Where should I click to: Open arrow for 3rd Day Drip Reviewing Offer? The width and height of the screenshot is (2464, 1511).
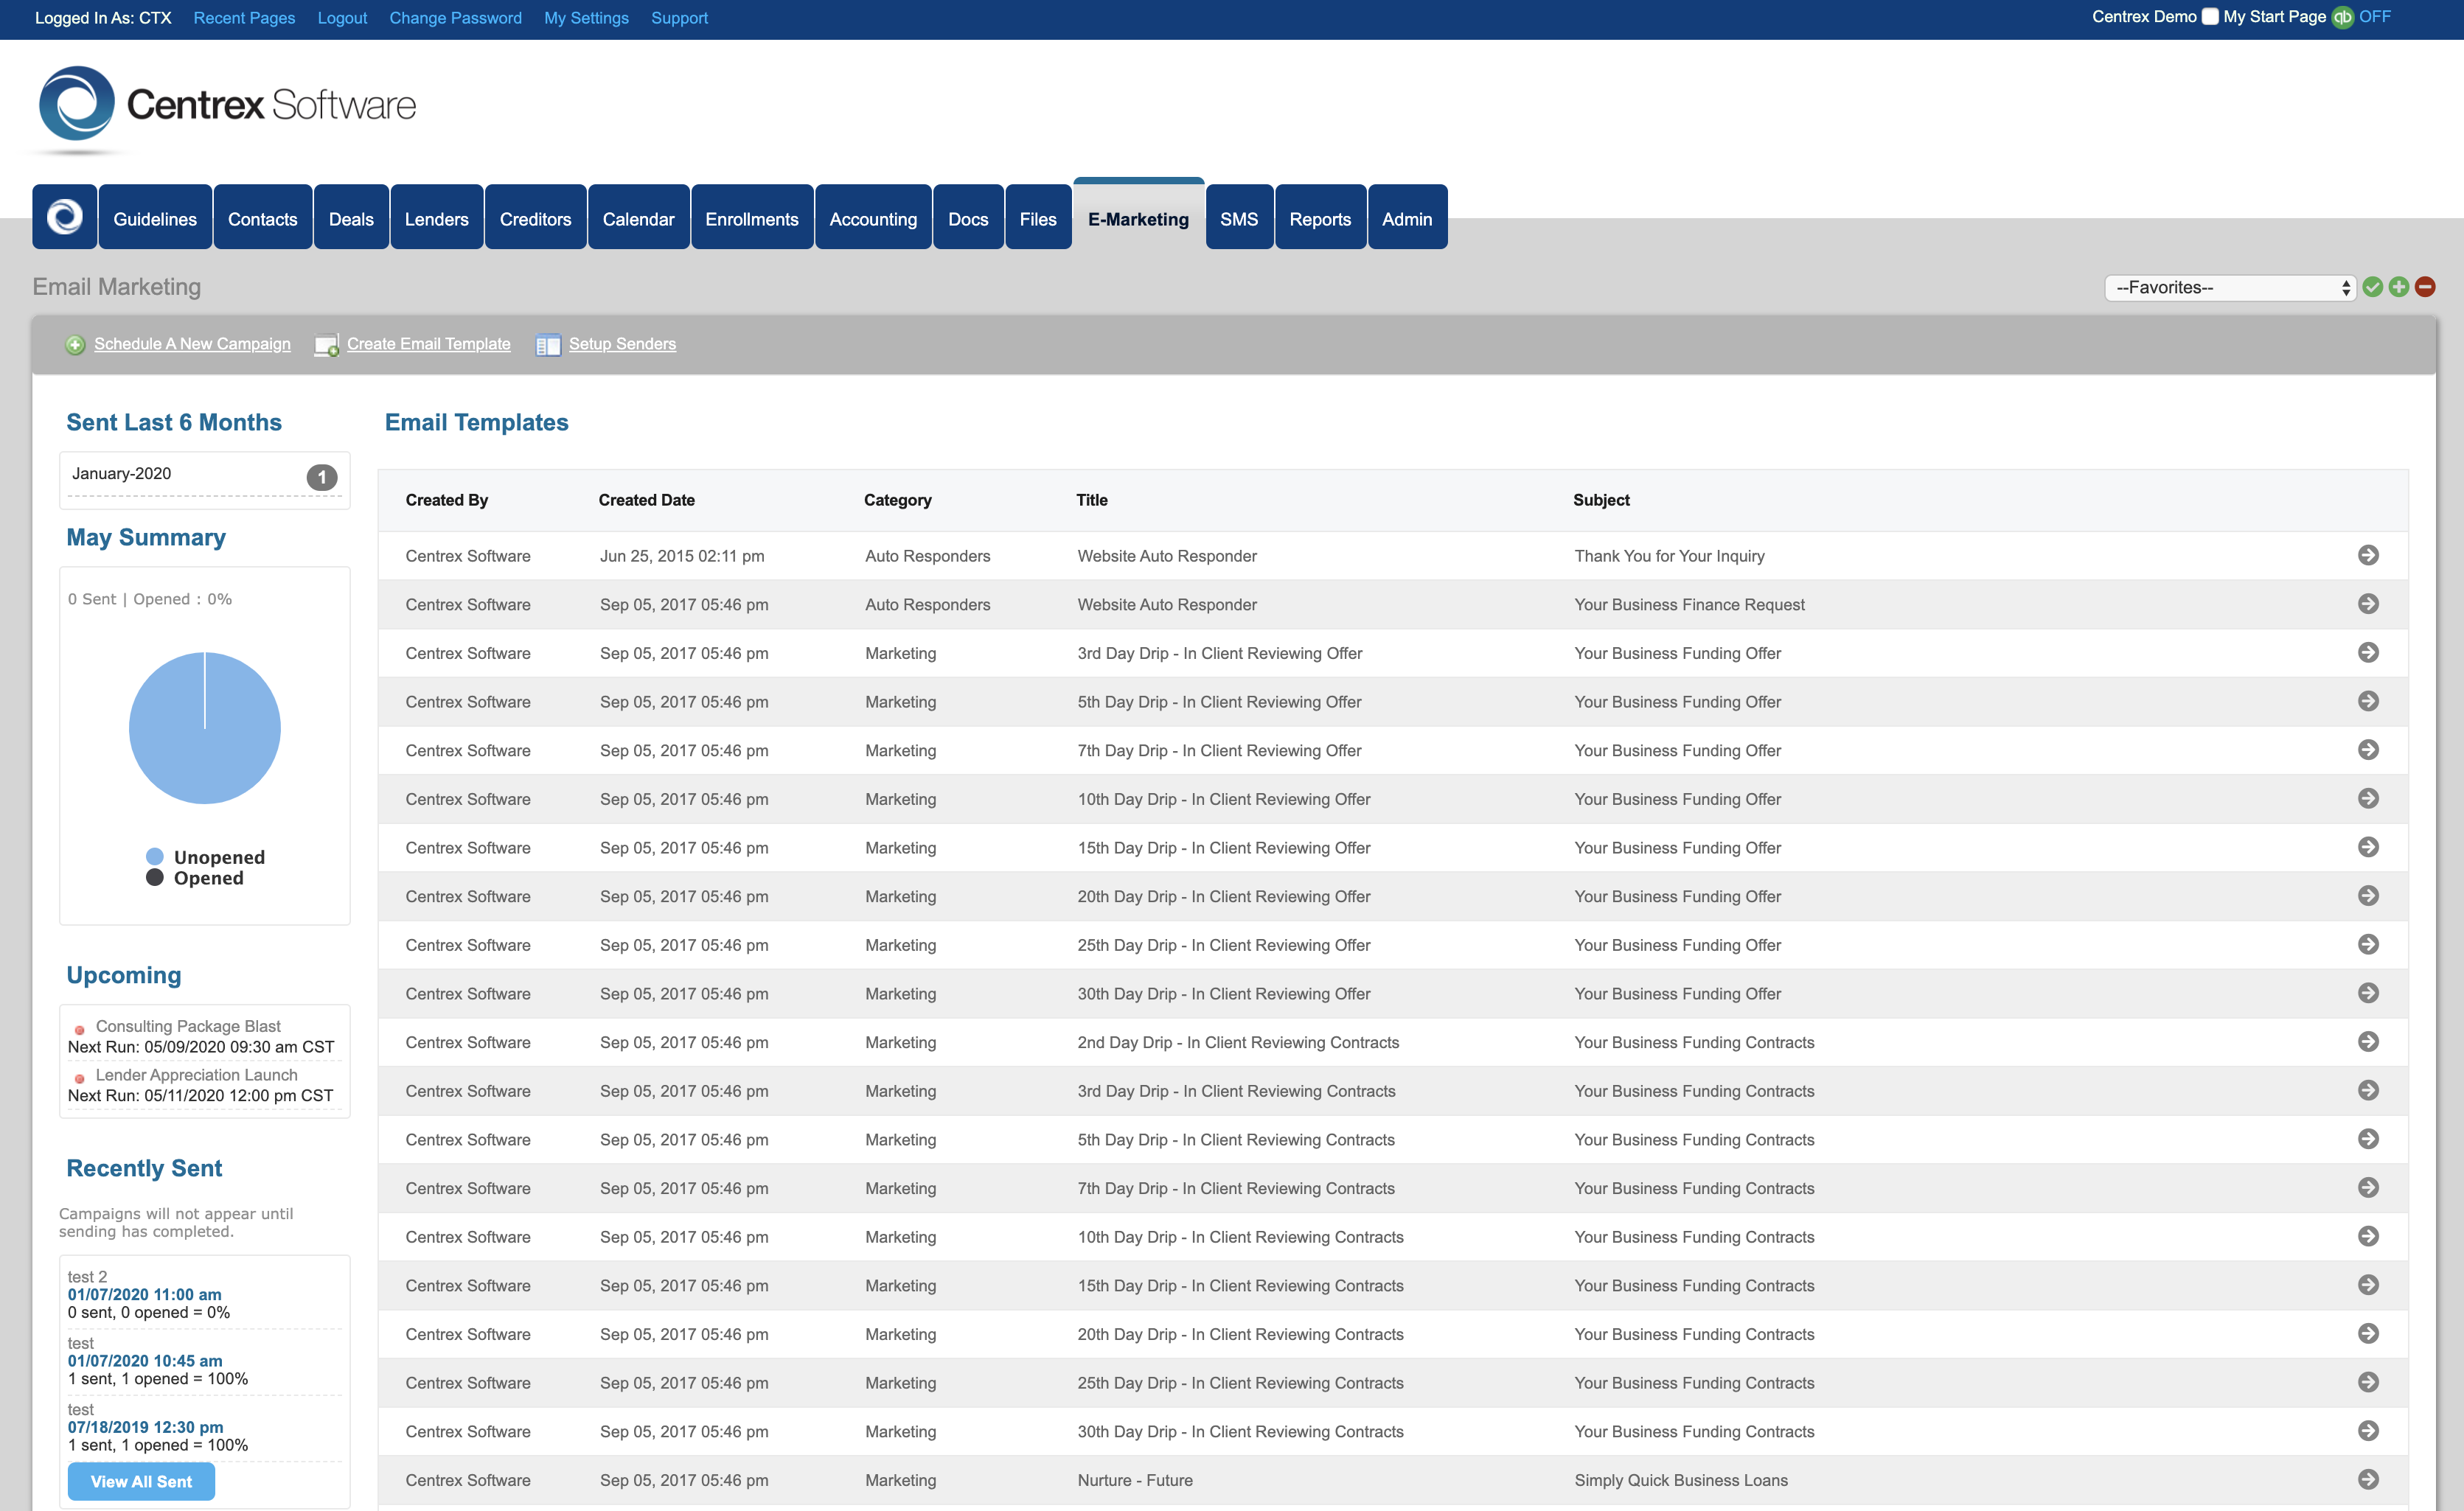pyautogui.click(x=2368, y=653)
